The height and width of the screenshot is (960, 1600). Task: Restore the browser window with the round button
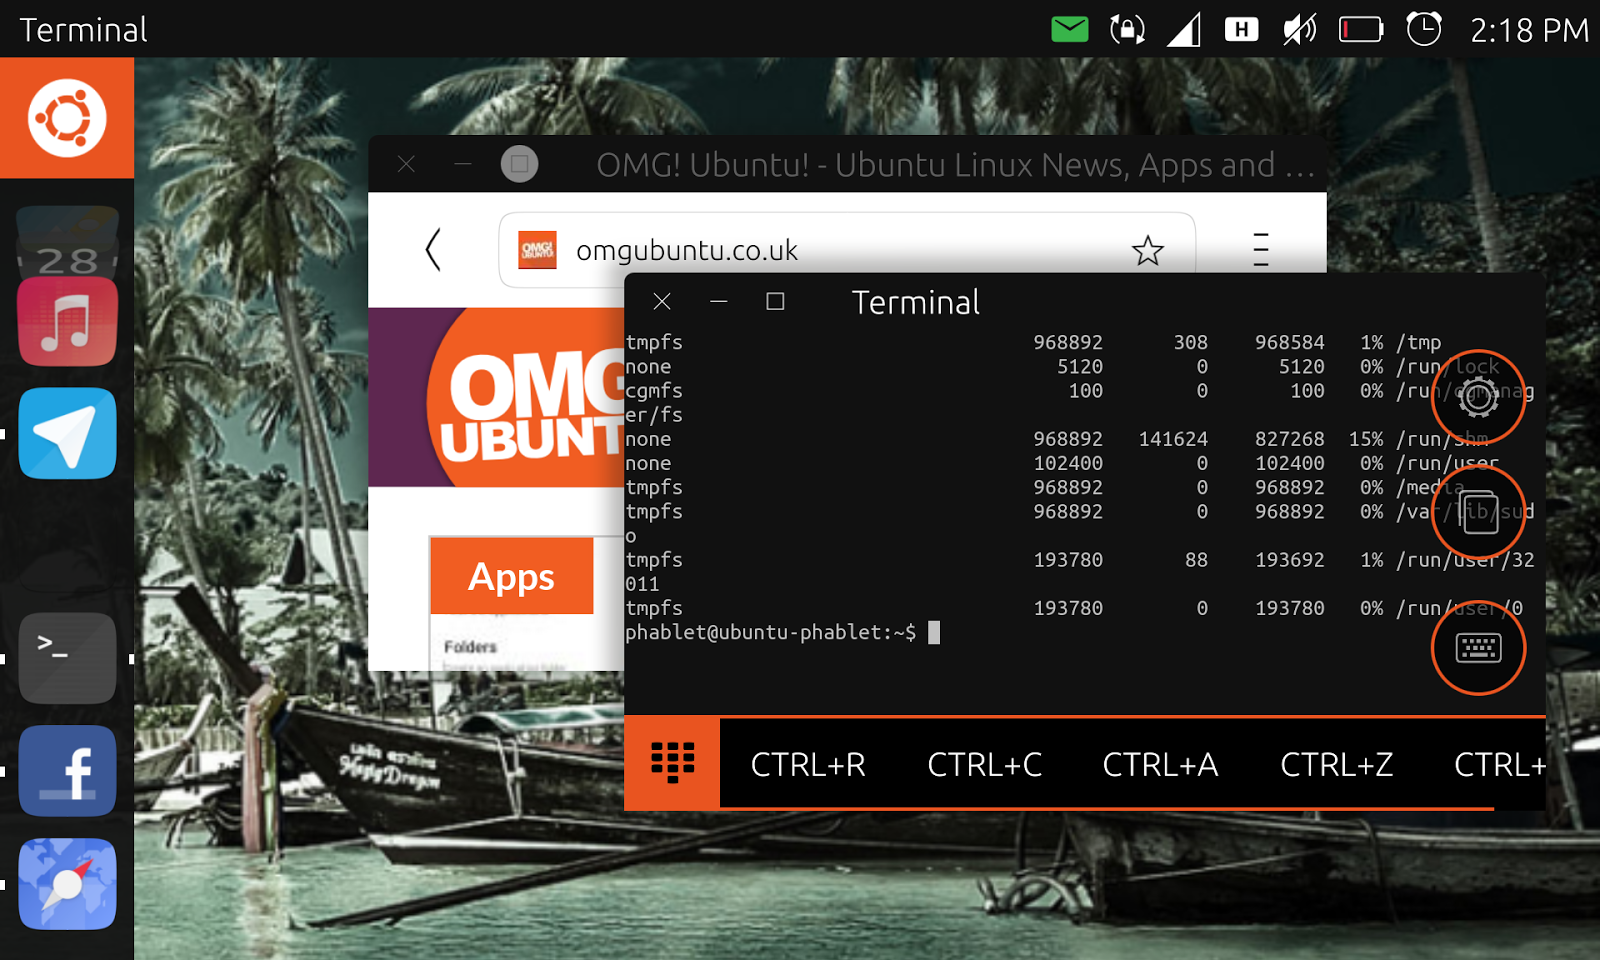pyautogui.click(x=519, y=164)
